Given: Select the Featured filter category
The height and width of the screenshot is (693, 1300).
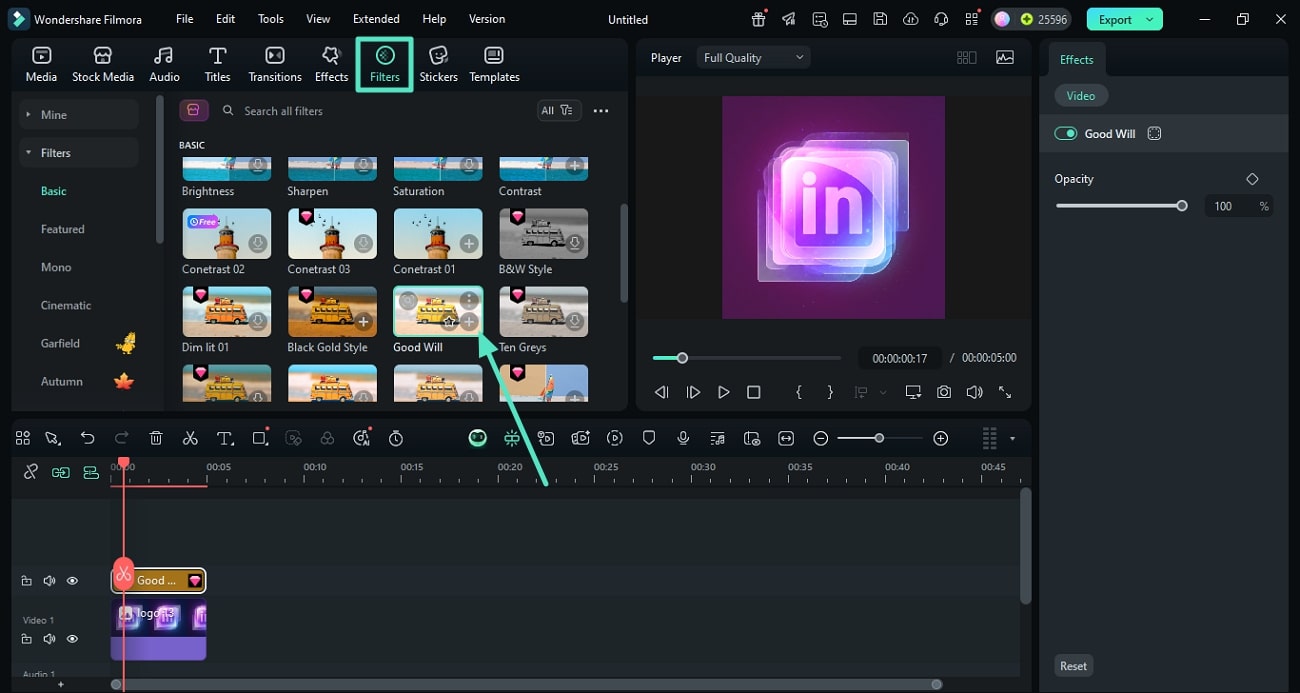Looking at the screenshot, I should (63, 229).
